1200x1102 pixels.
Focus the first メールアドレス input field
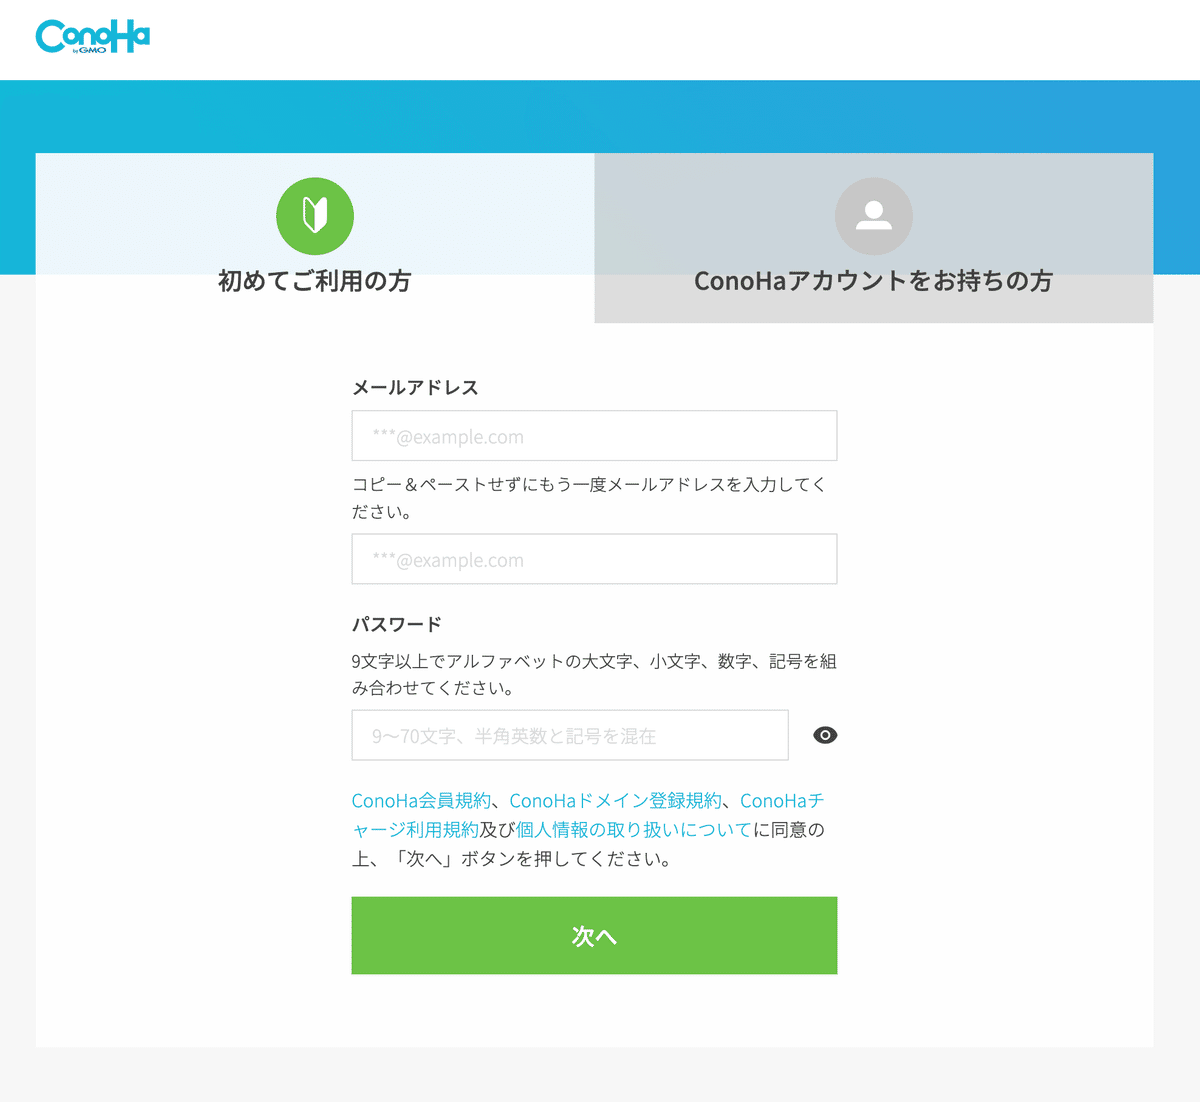coord(594,436)
